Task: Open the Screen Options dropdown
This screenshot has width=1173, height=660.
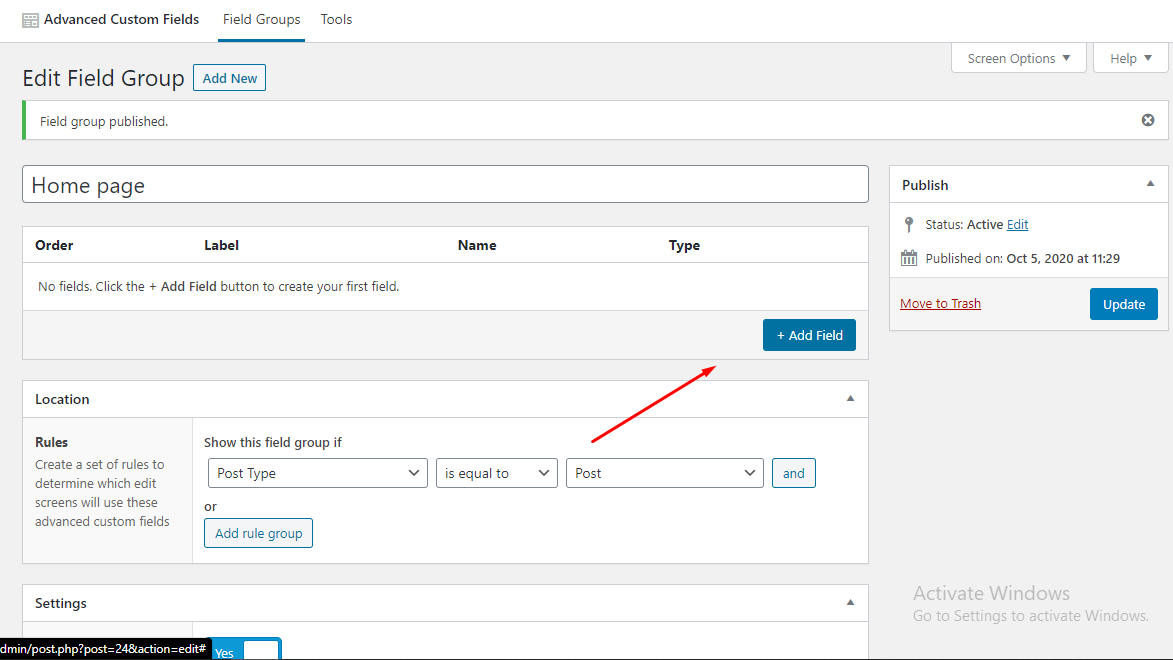Action: [x=1018, y=57]
